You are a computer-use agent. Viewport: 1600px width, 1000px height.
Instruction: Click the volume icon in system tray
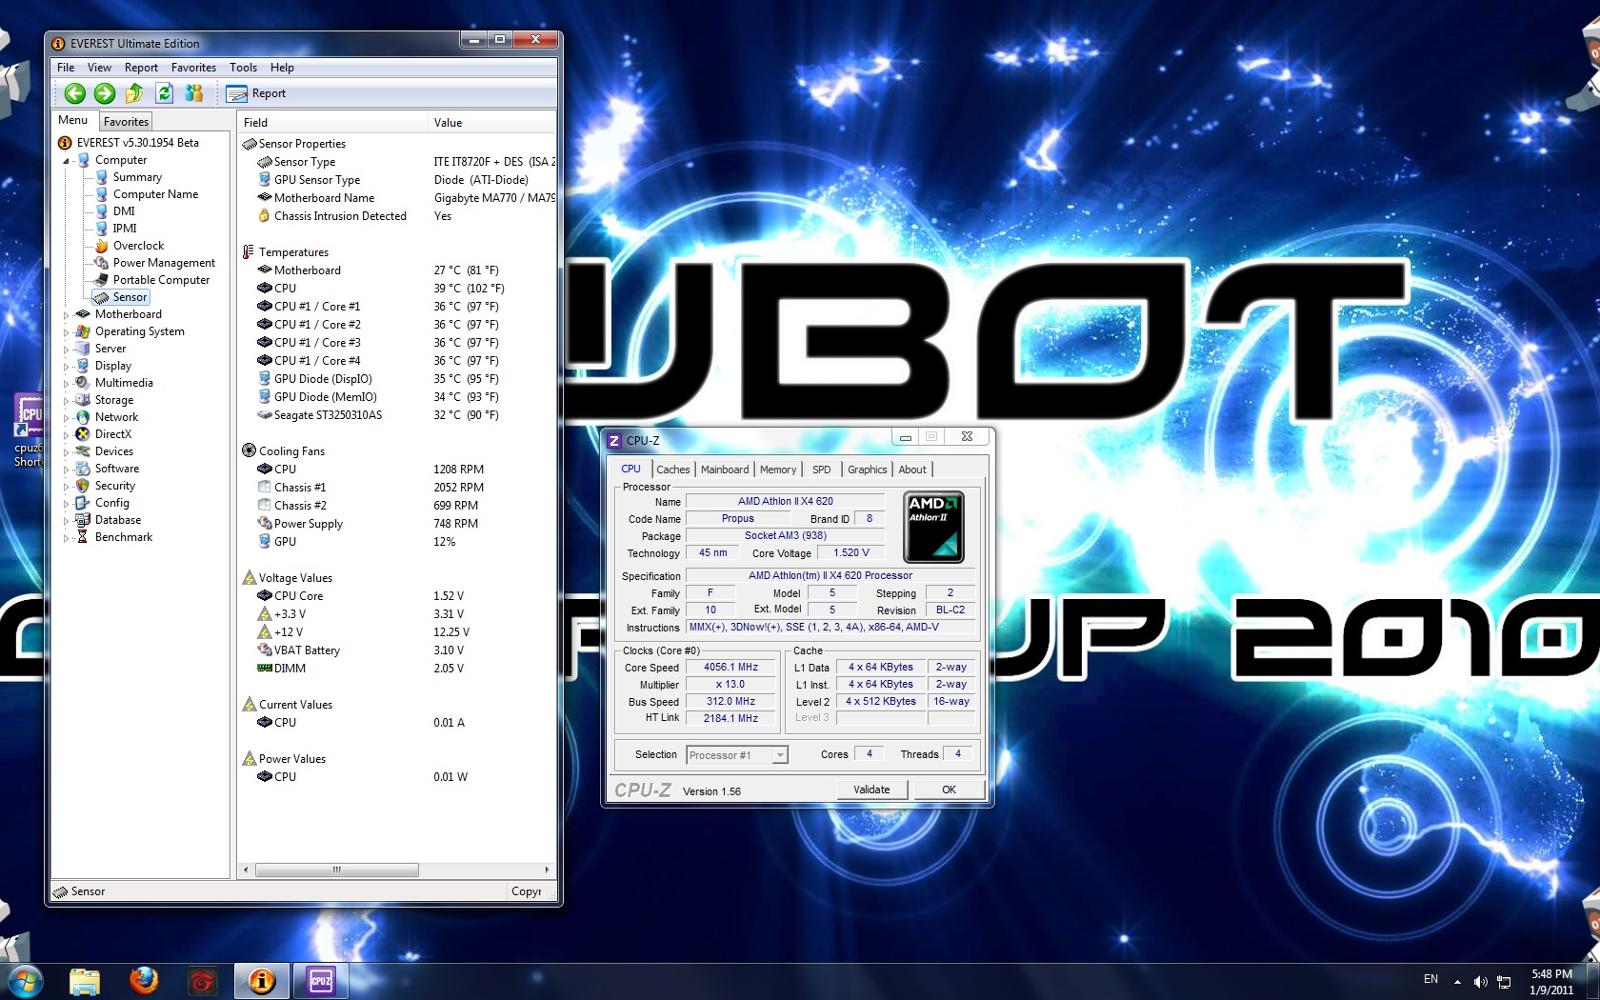point(1480,982)
